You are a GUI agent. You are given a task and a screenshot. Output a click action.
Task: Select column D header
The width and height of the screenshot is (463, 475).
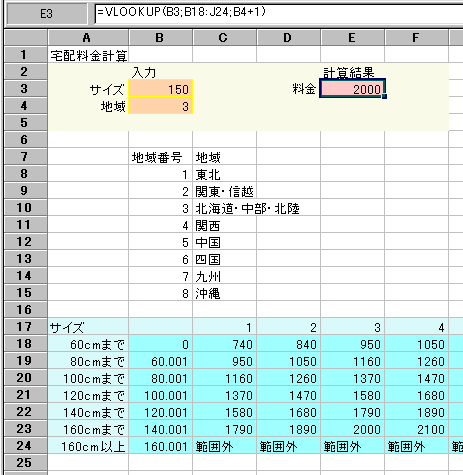[x=288, y=38]
